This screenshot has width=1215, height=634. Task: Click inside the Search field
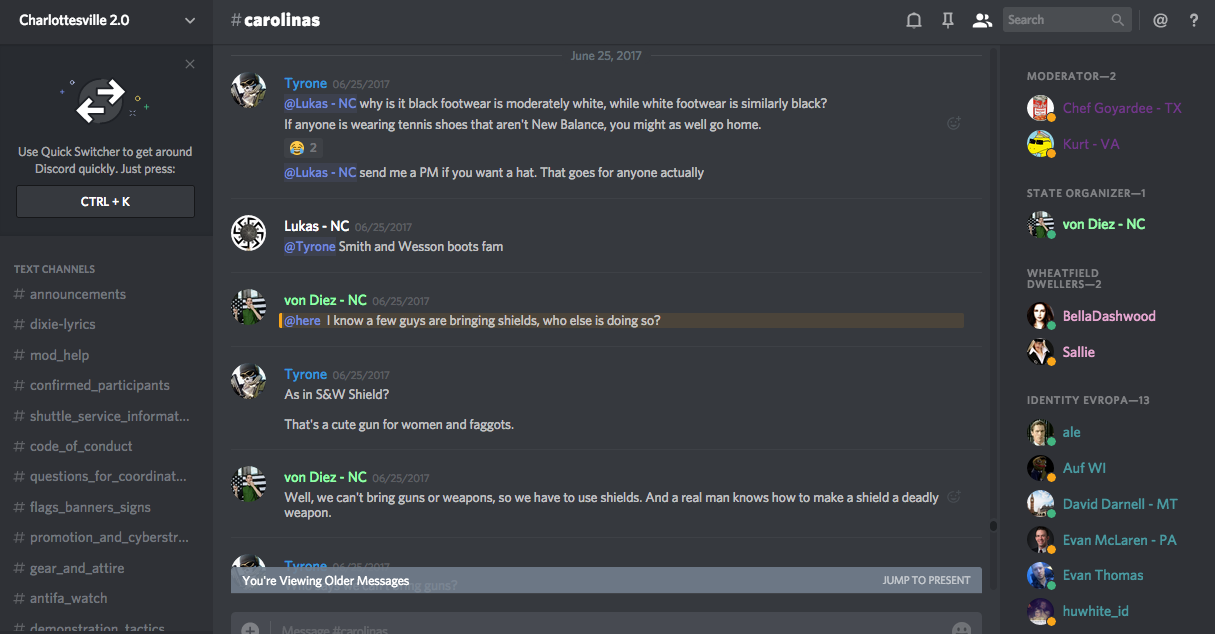pyautogui.click(x=1058, y=20)
